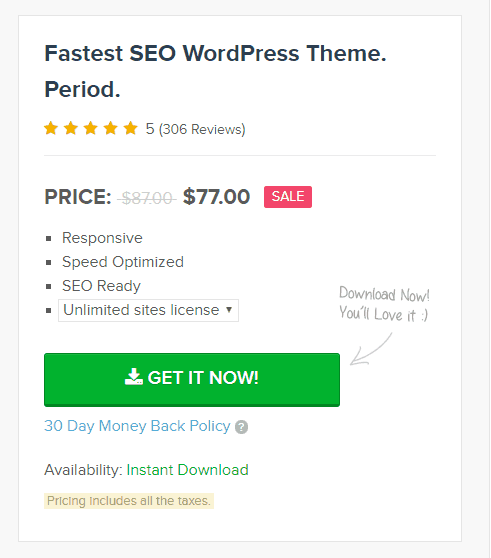
Task: Click the first rating star
Action: (x=51, y=128)
